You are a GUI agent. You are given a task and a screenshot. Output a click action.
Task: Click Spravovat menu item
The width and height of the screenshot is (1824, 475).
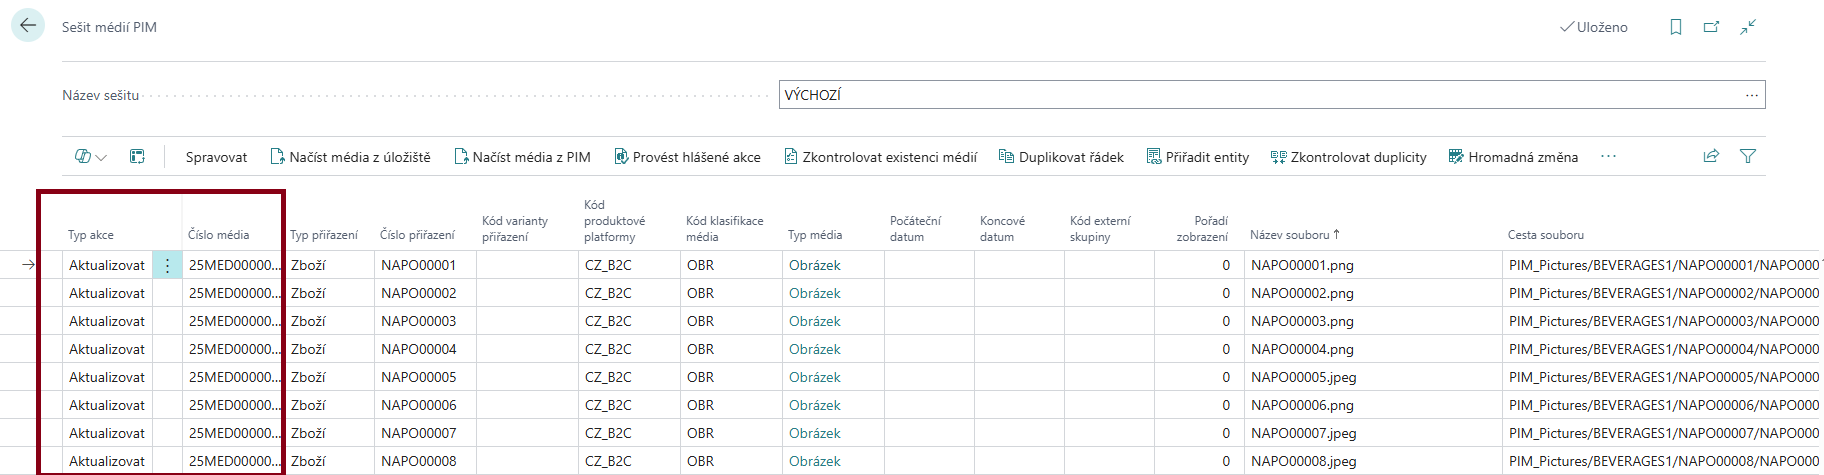[216, 157]
